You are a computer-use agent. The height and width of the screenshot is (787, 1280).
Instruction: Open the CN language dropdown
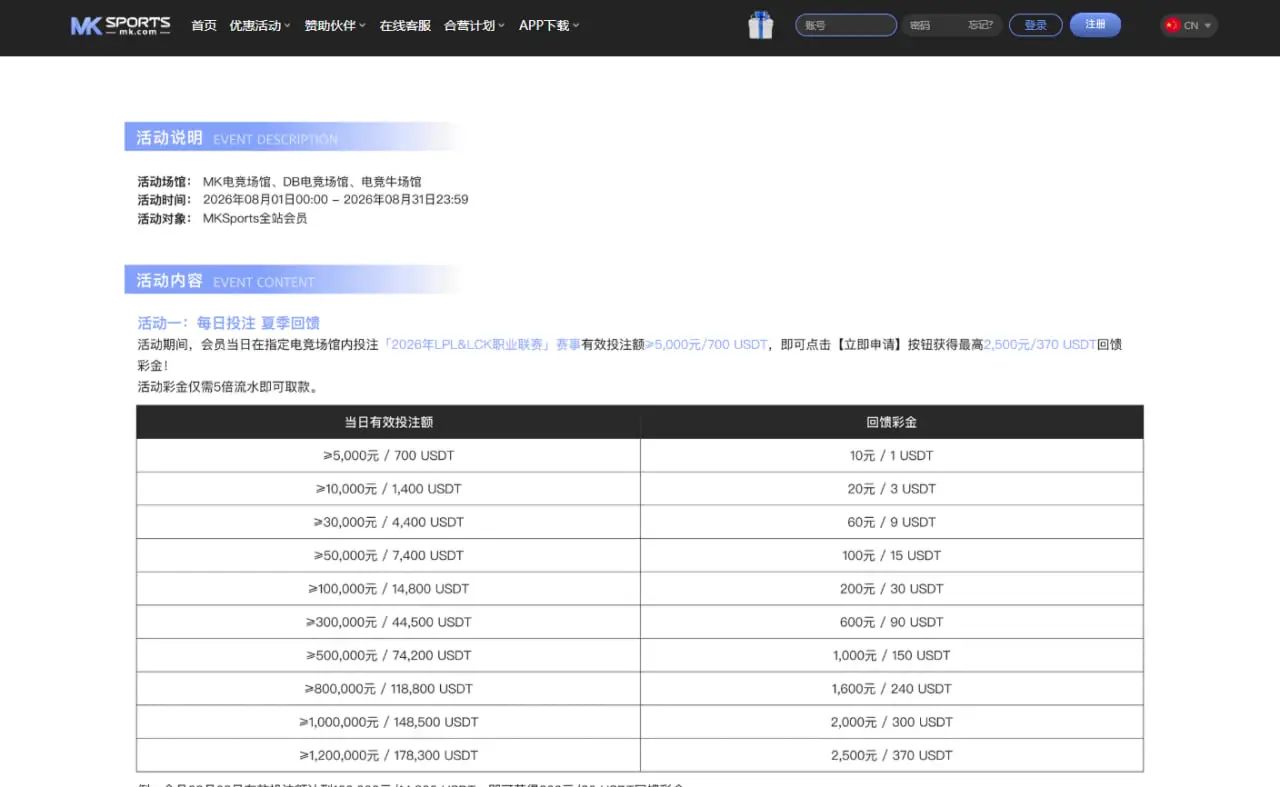click(x=1189, y=25)
